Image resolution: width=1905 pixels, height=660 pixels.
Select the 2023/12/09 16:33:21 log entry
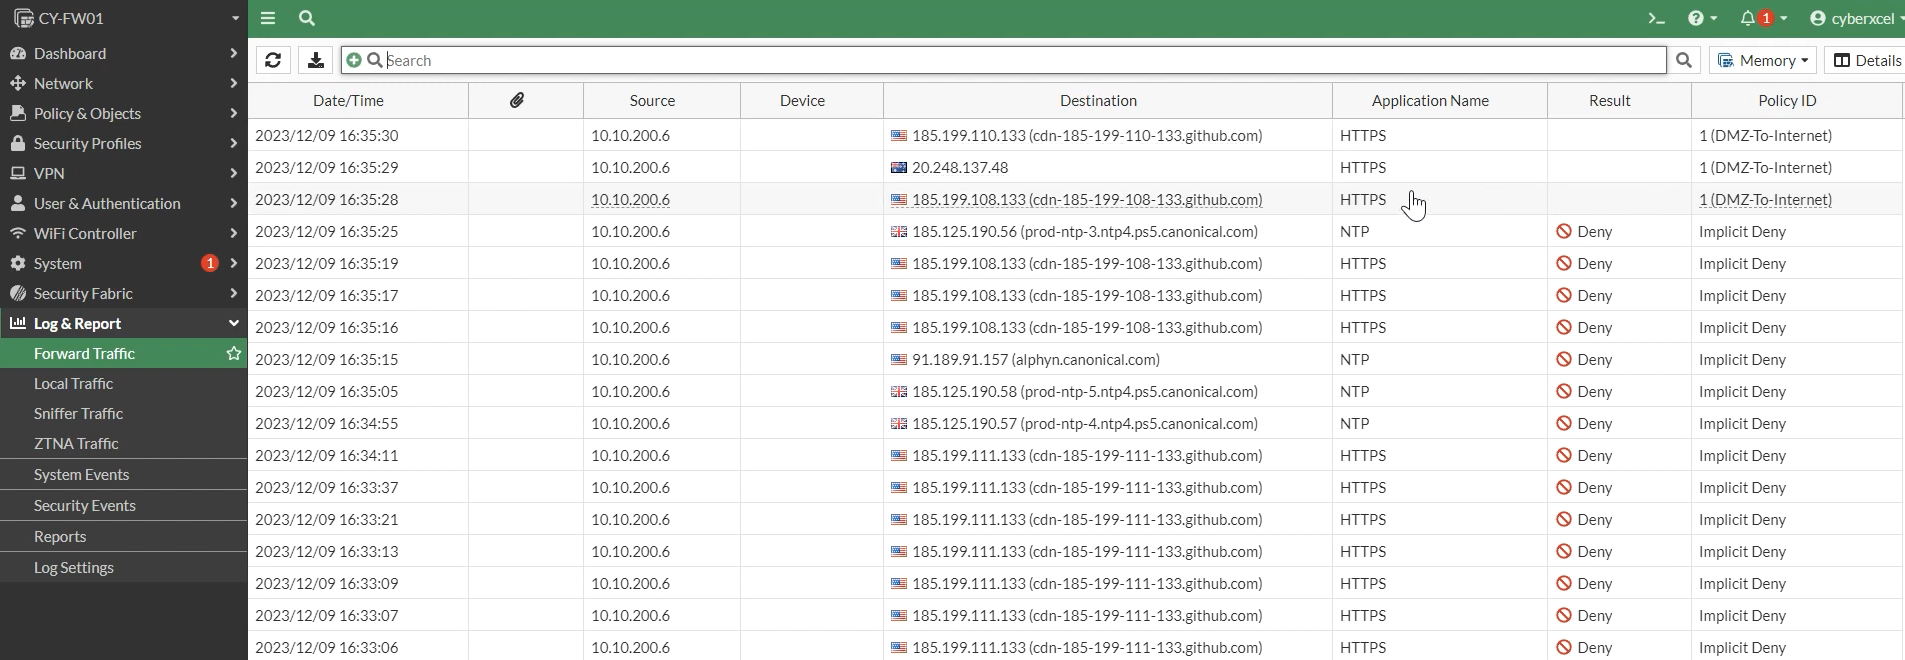click(x=1076, y=519)
